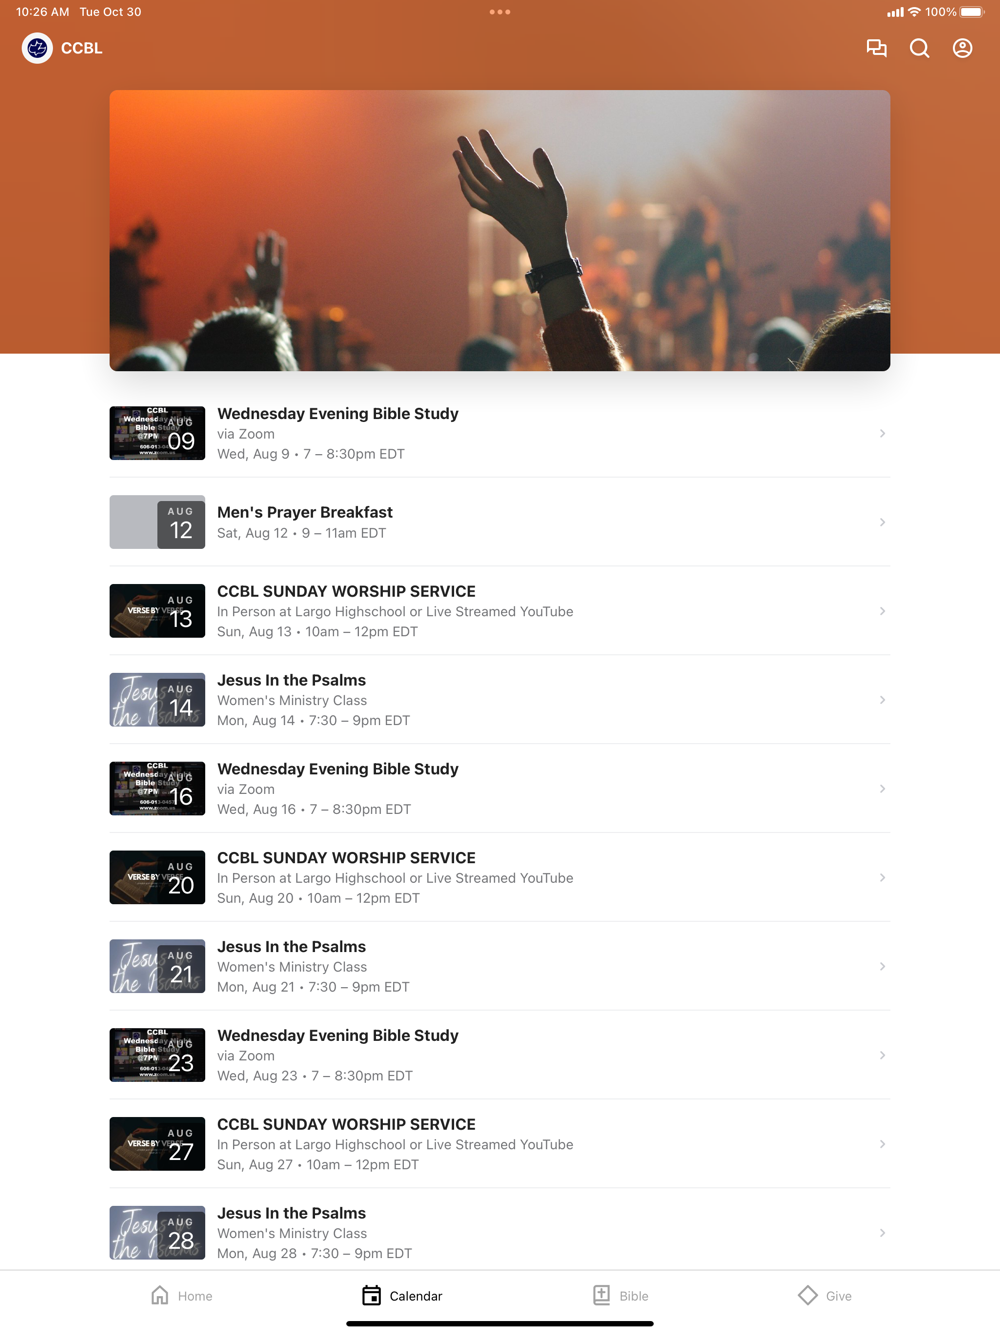Tap the three-dot multitasking indicator
Viewport: 1000px width, 1334px height.
500,12
